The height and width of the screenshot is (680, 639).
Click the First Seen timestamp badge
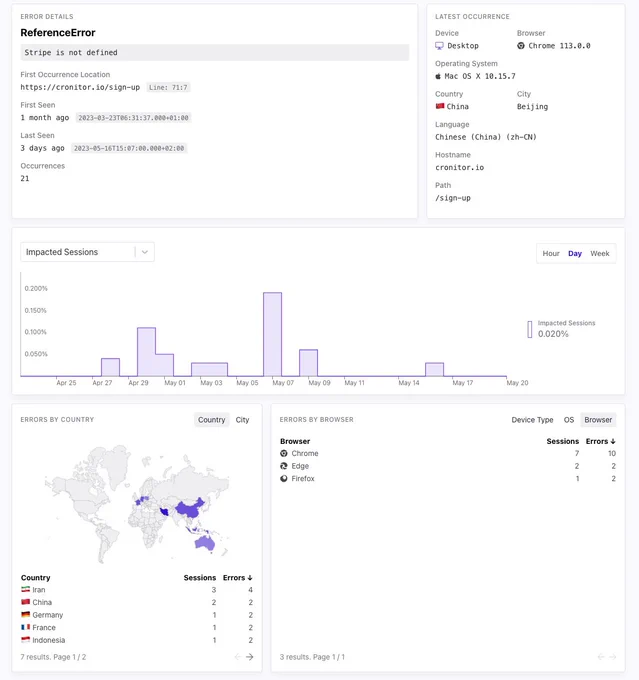tap(133, 118)
